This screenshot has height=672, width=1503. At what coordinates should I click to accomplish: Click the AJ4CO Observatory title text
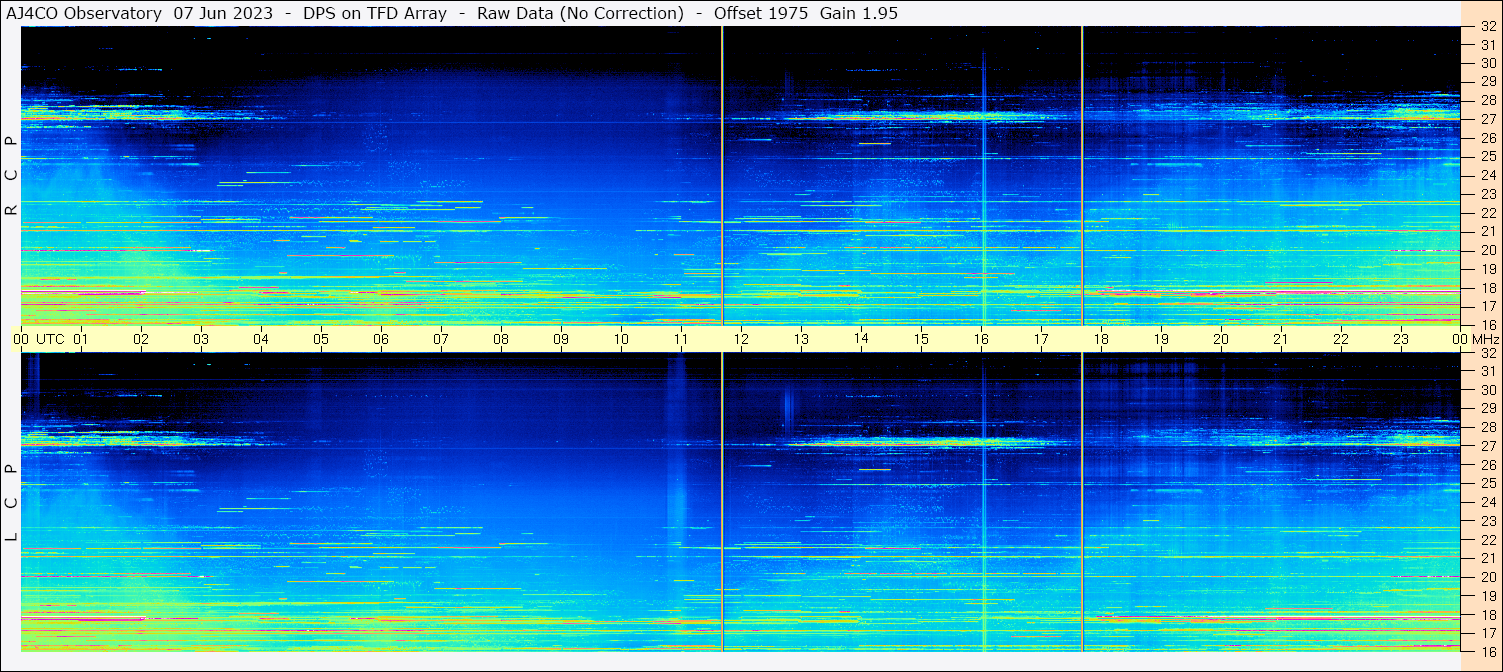click(84, 13)
